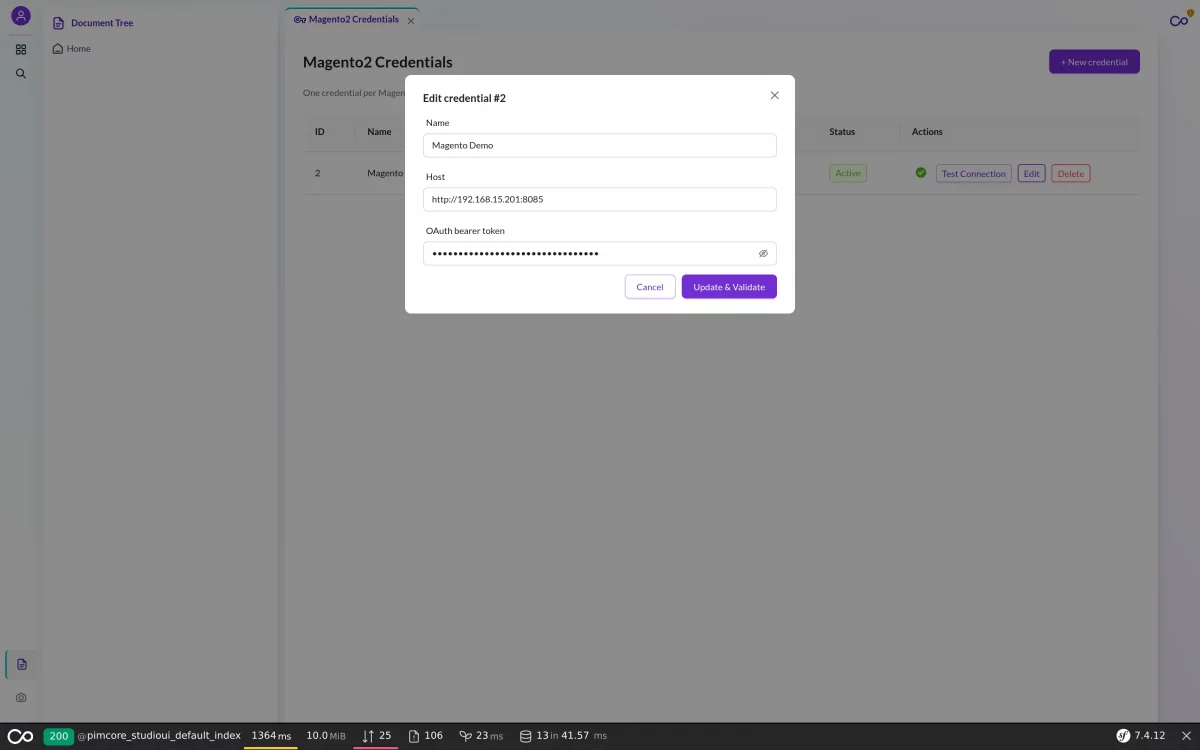Open the camera icon in lower sidebar

[22, 697]
